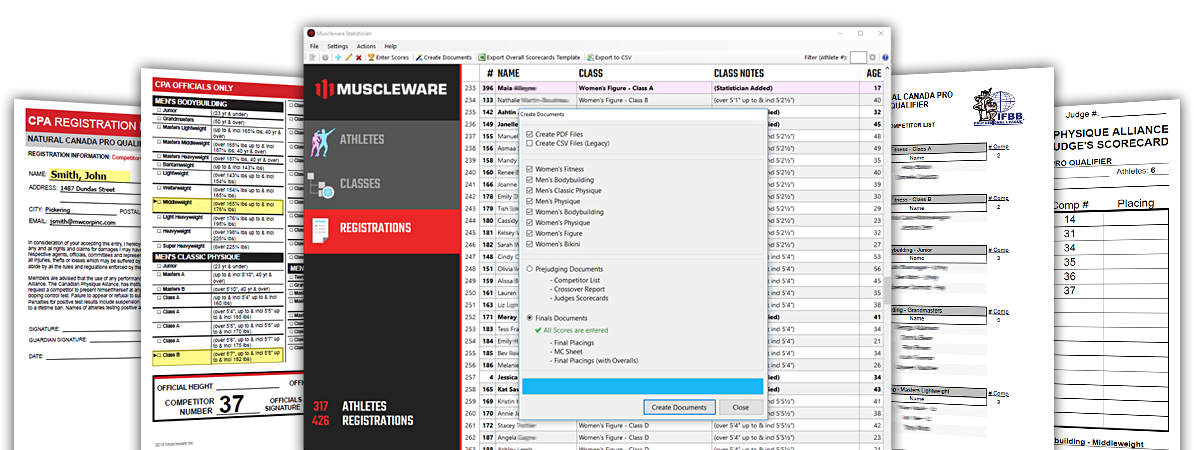Click the Enter Scores trophy icon
This screenshot has height=450, width=1194.
tap(372, 58)
